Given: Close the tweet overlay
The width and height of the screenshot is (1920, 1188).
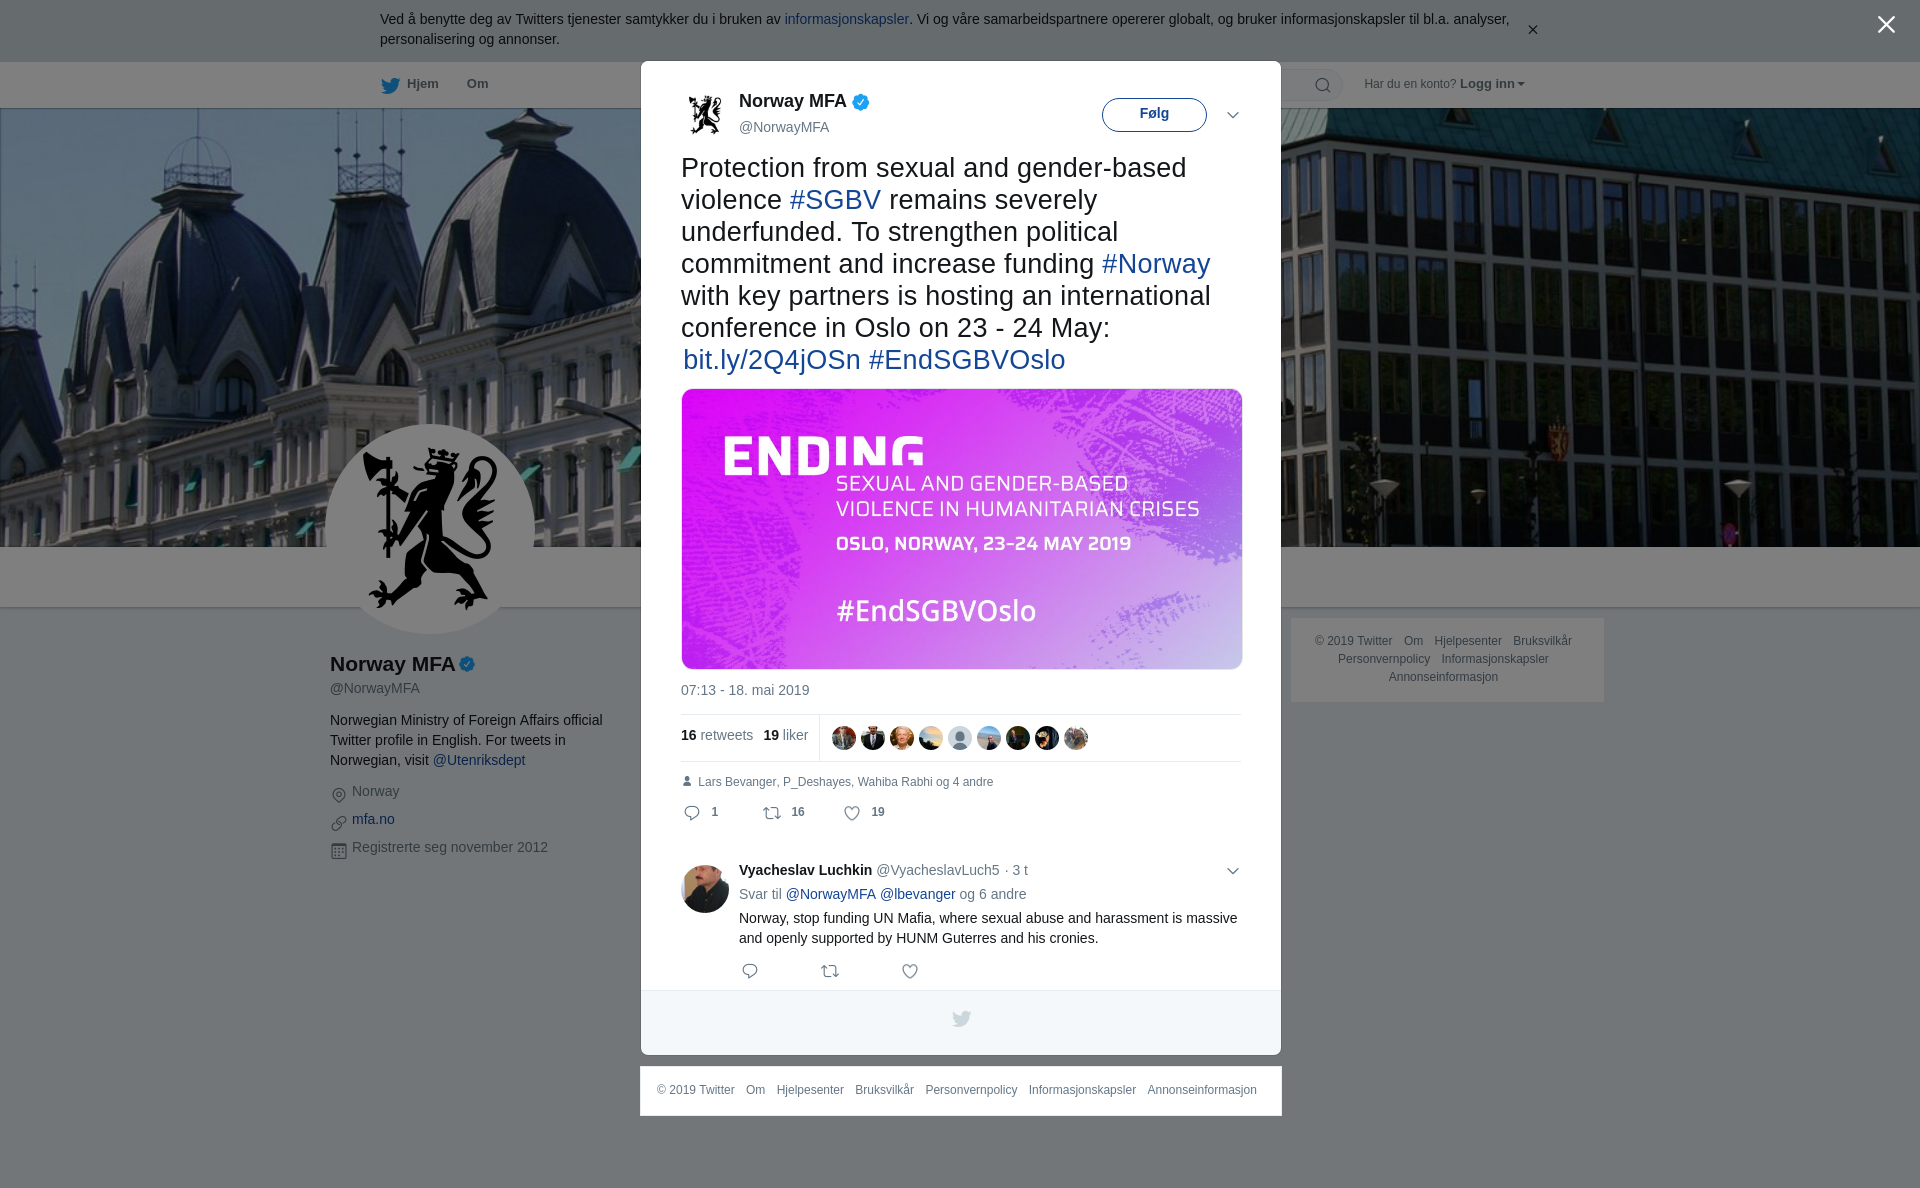Looking at the screenshot, I should pyautogui.click(x=1886, y=25).
